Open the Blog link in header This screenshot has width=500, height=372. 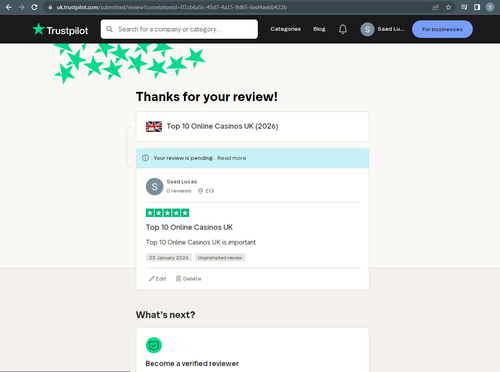[319, 29]
